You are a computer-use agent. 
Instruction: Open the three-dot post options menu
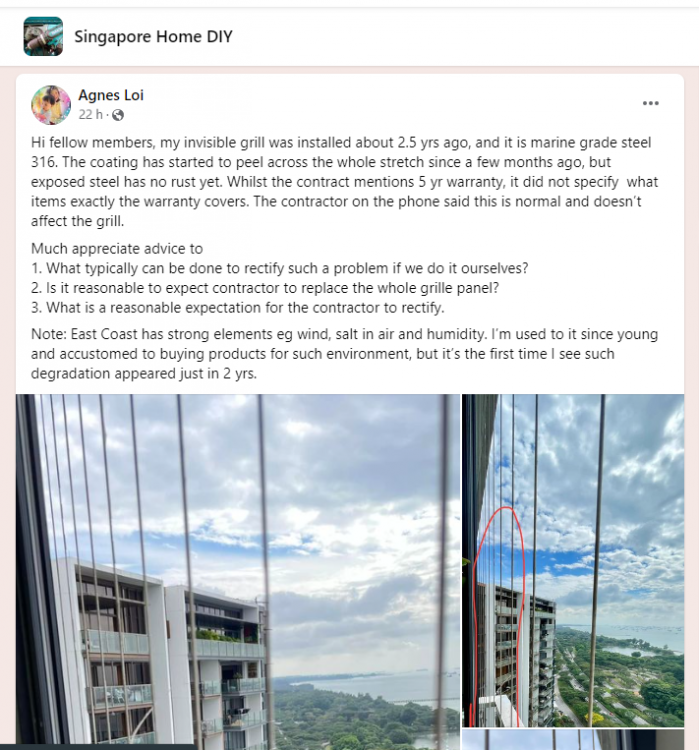click(x=650, y=103)
